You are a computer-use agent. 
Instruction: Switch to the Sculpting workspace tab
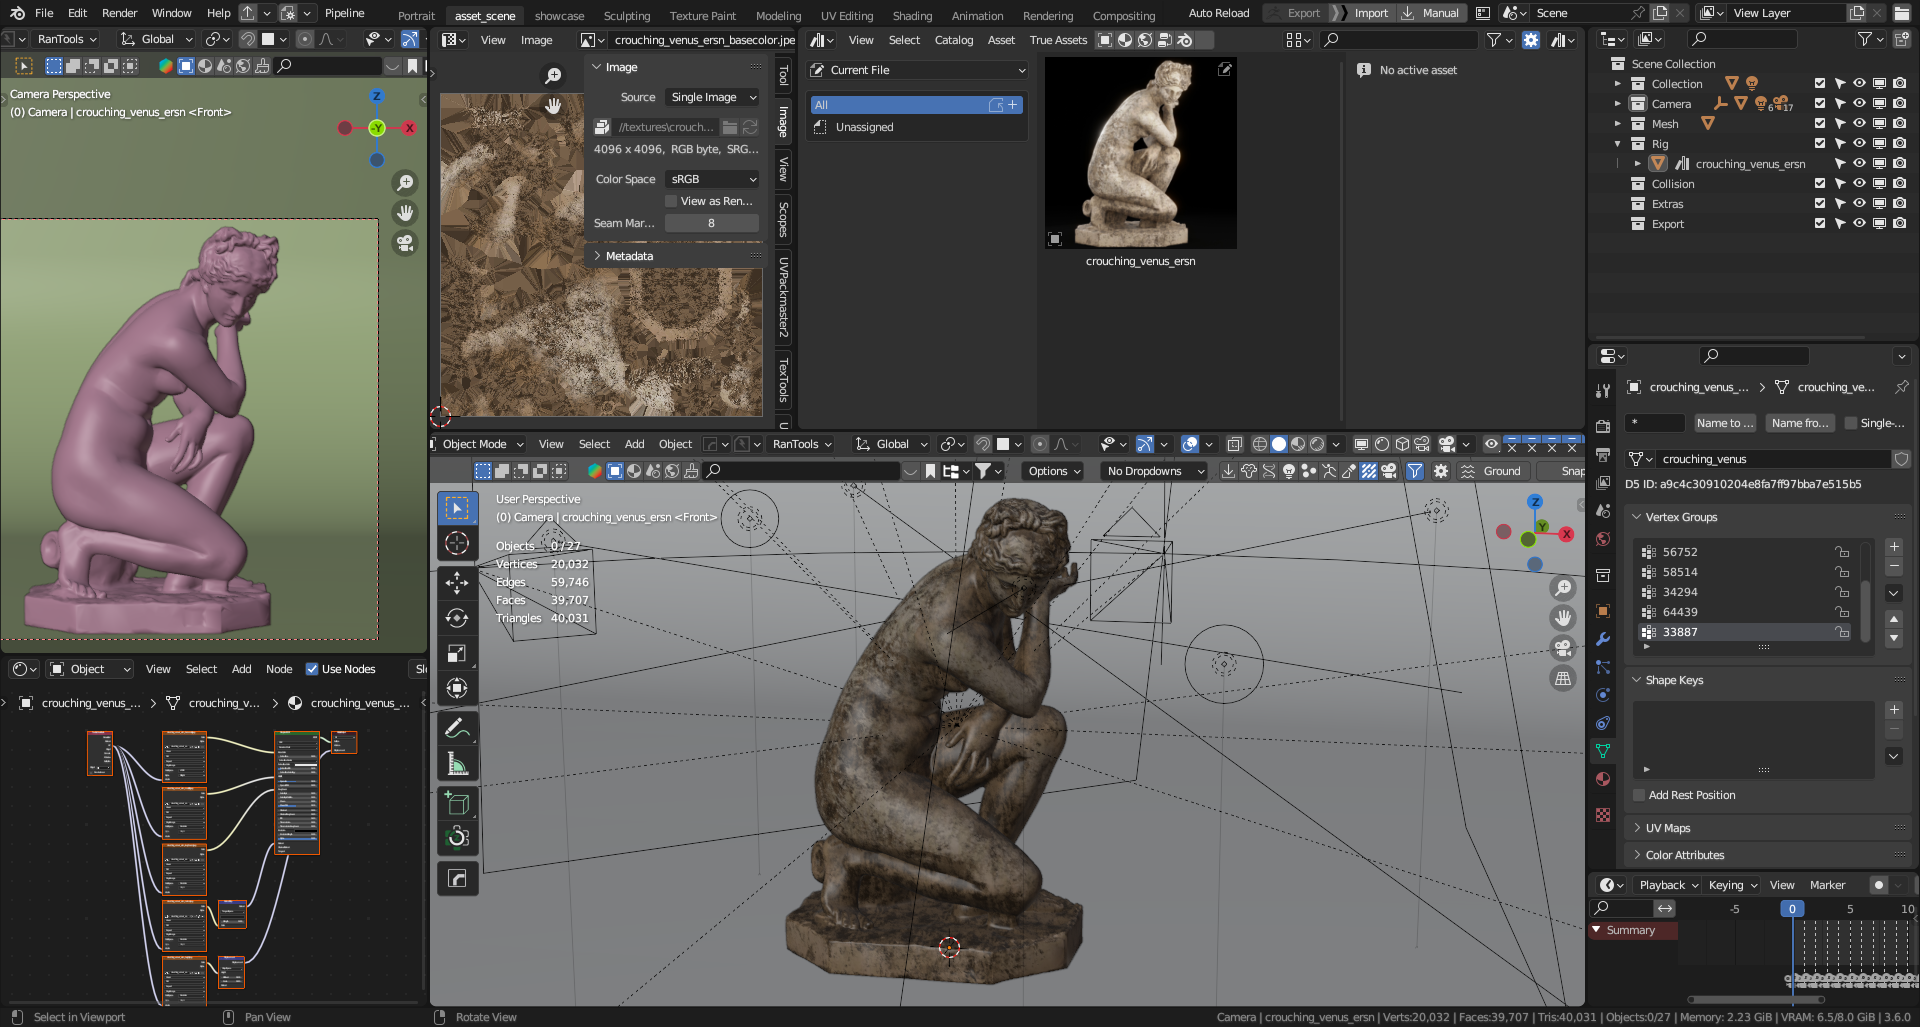coord(627,16)
